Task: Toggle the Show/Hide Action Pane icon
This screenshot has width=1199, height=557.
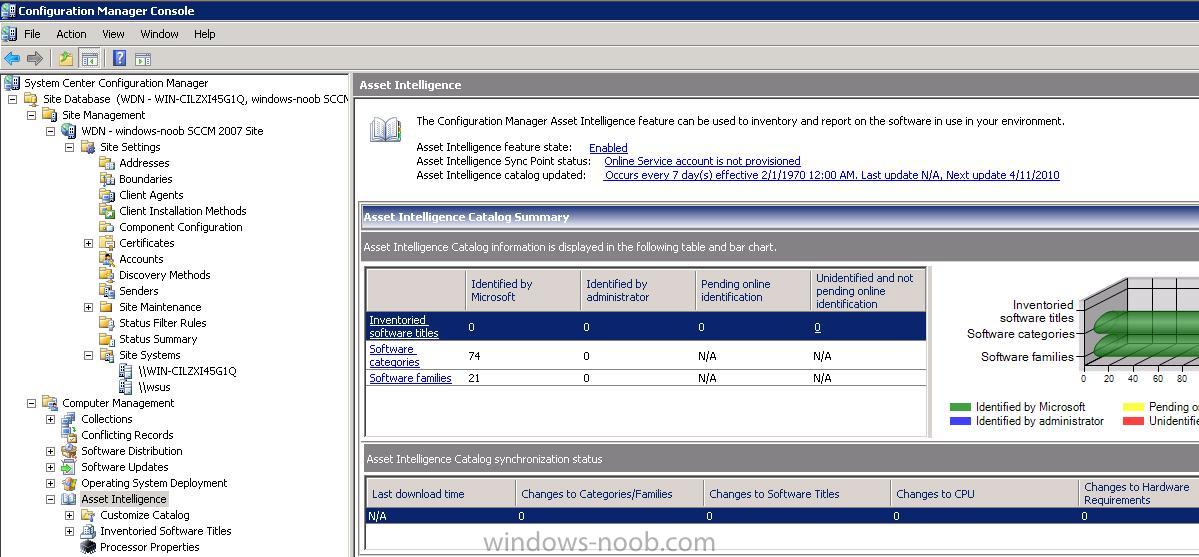Action: 143,59
